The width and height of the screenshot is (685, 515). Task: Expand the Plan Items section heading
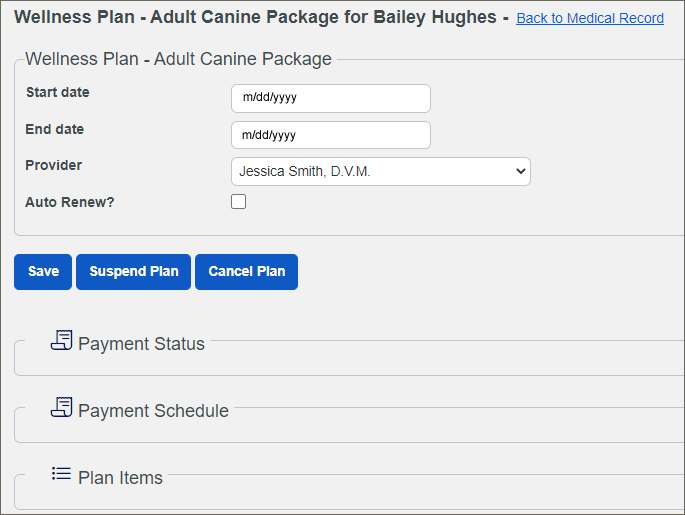[x=121, y=477]
